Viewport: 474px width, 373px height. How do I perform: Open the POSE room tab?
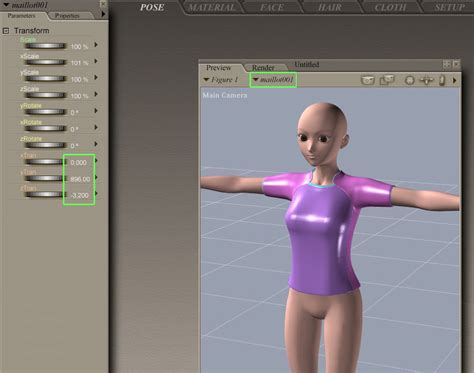152,7
